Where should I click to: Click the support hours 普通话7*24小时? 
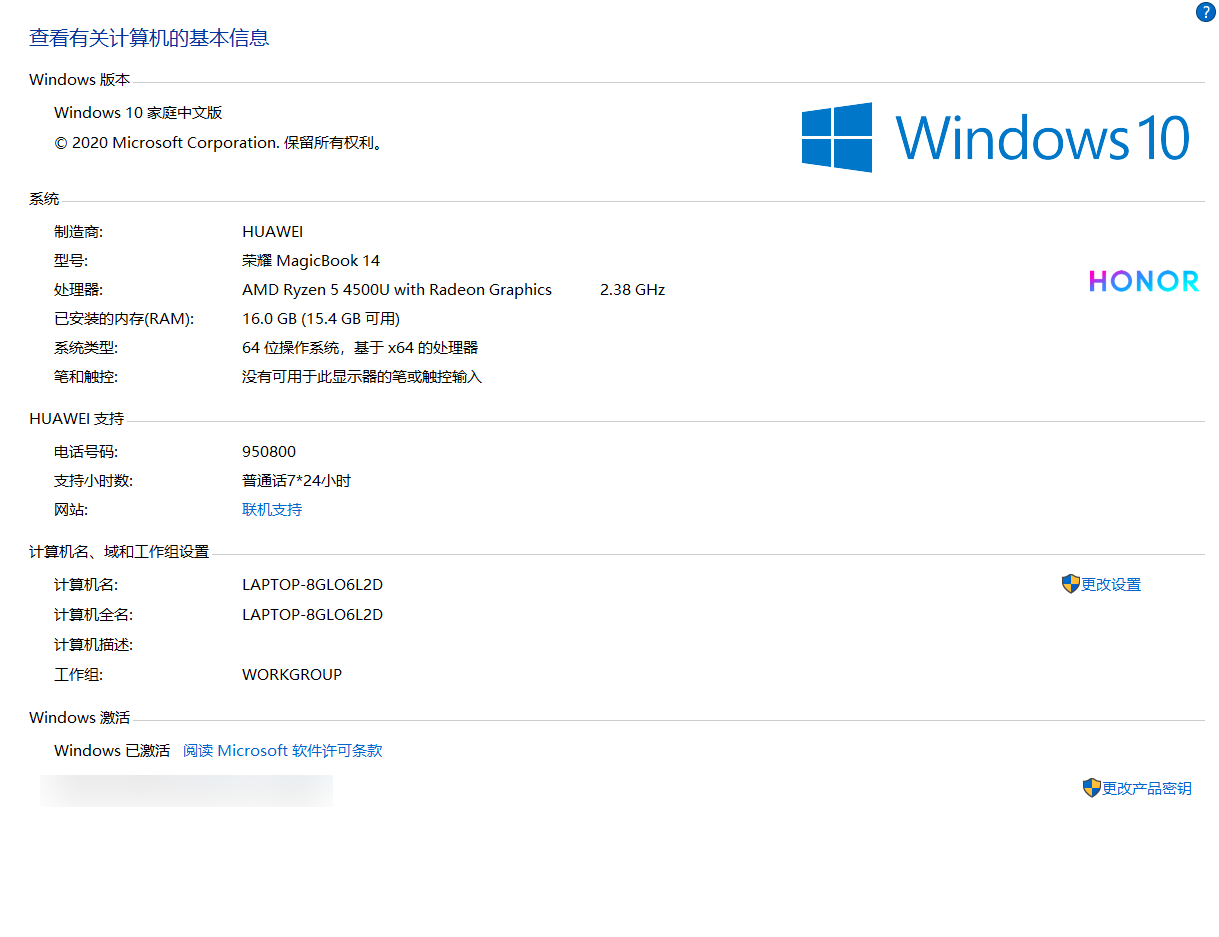(296, 481)
